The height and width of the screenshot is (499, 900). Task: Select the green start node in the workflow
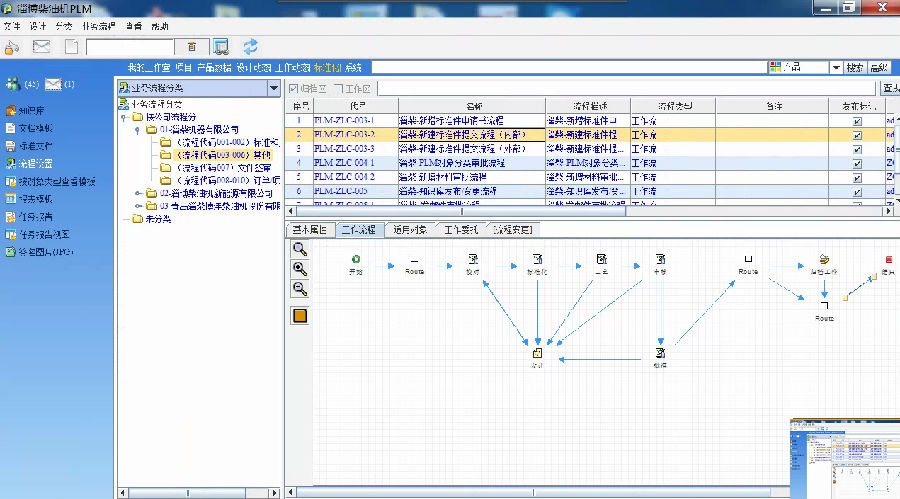(x=357, y=260)
